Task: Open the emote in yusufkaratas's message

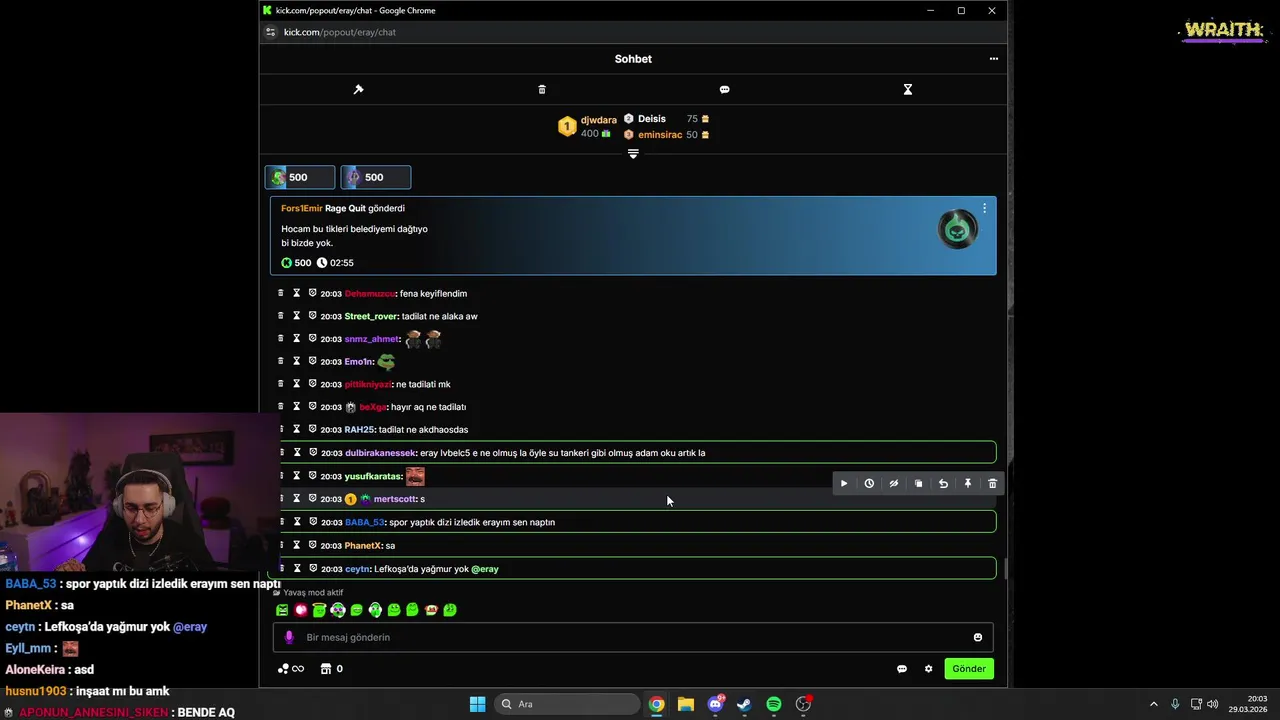Action: click(415, 476)
